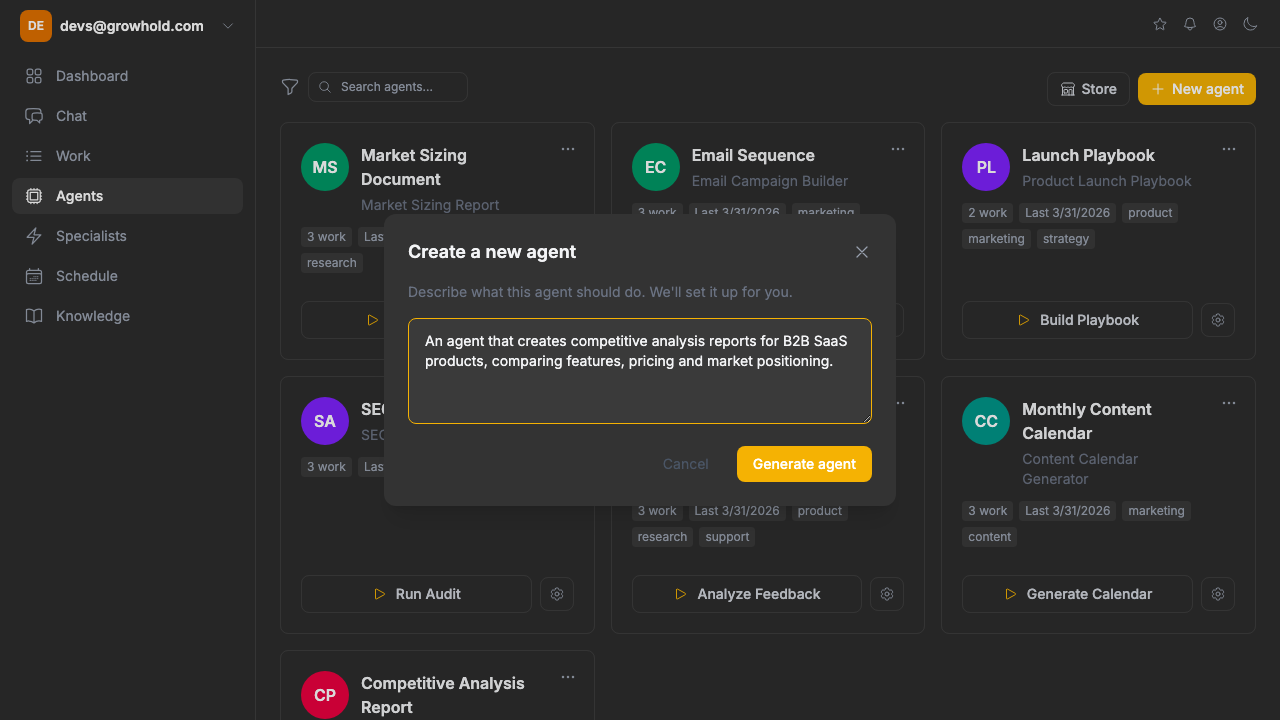1280x720 pixels.
Task: Open the Work section
Action: (x=35, y=156)
